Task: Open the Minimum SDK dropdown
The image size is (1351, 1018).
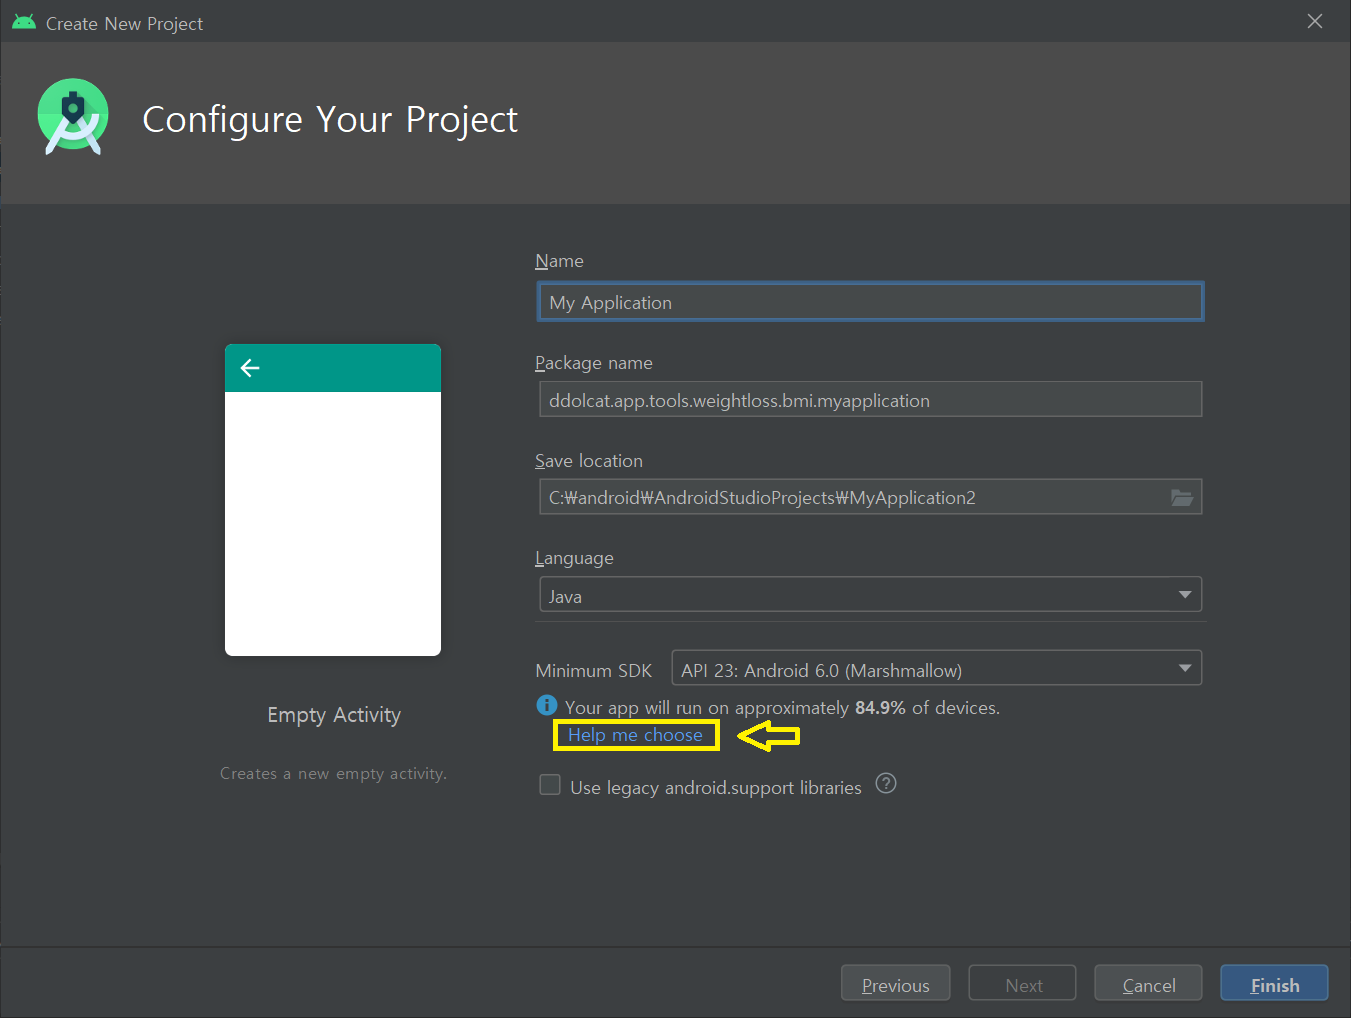Action: (936, 669)
